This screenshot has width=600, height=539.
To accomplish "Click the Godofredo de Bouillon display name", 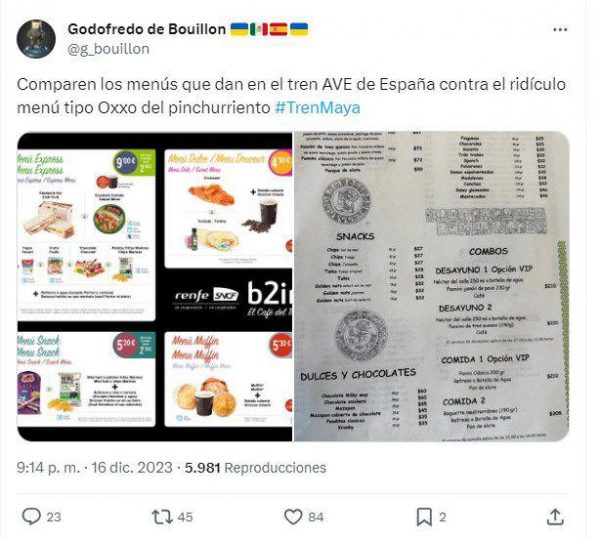I will (147, 29).
